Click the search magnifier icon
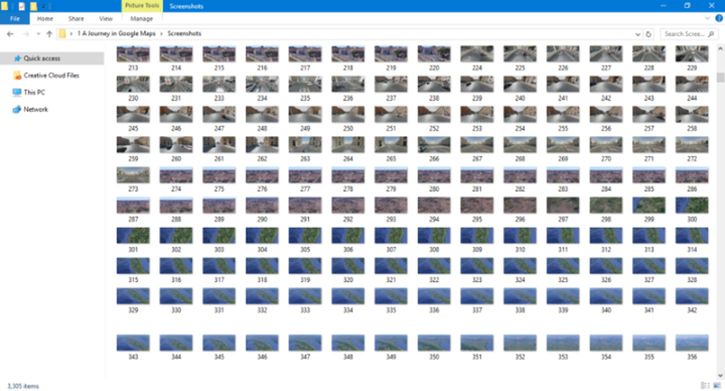 (711, 34)
